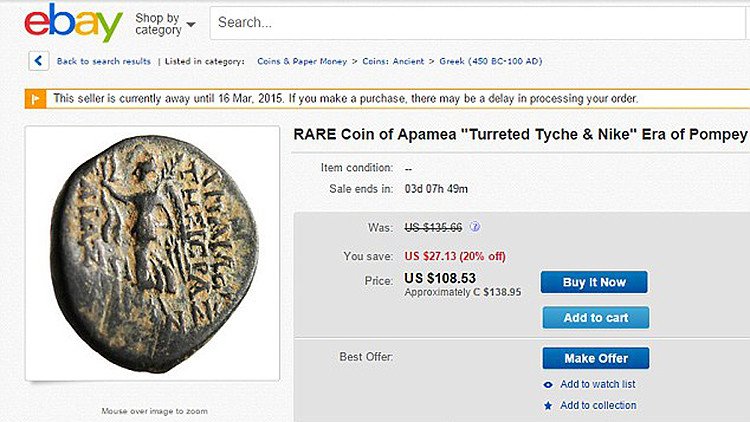
Task: Expand the Shop by category dropdown
Action: (165, 23)
